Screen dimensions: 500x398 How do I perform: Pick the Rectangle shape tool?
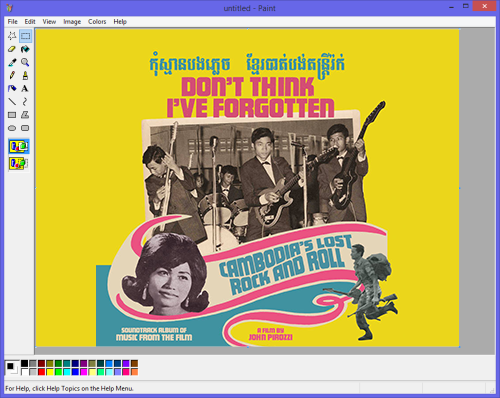click(12, 115)
